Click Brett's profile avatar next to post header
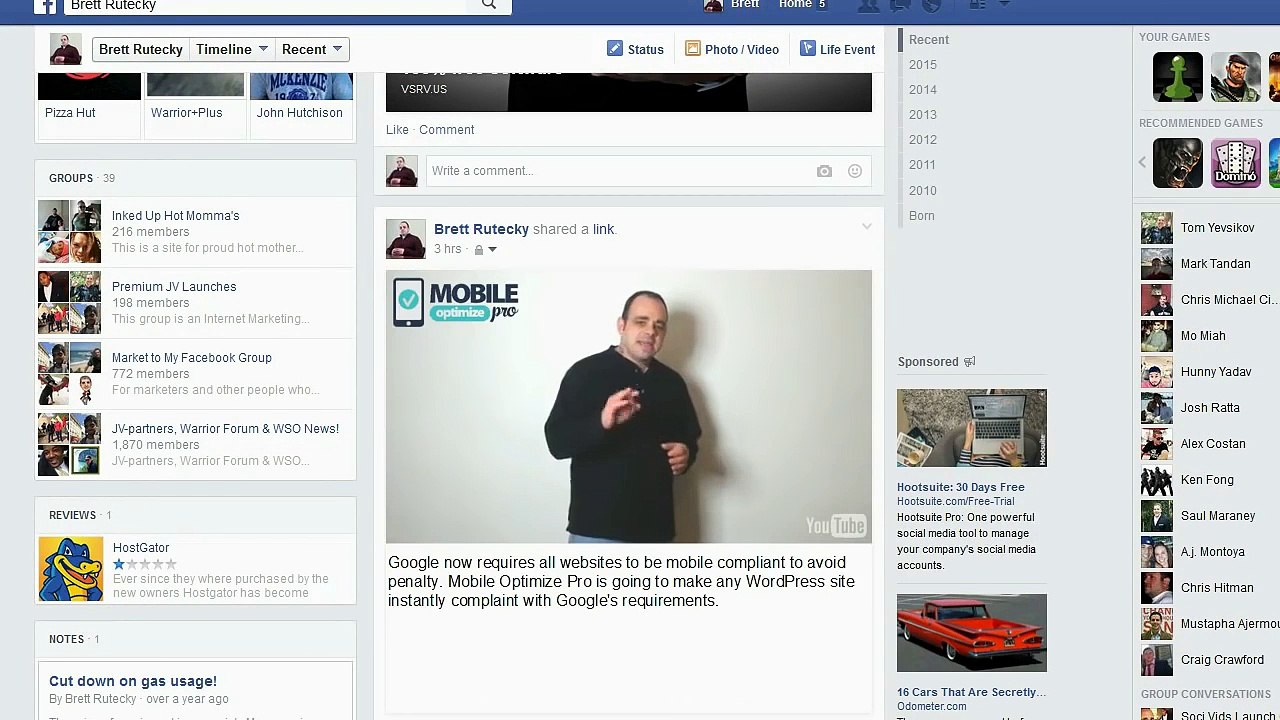 [x=406, y=239]
